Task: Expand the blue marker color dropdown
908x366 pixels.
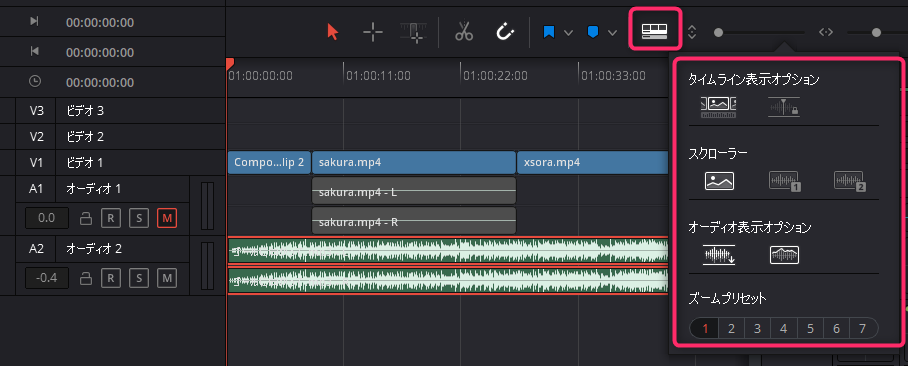Action: [612, 32]
